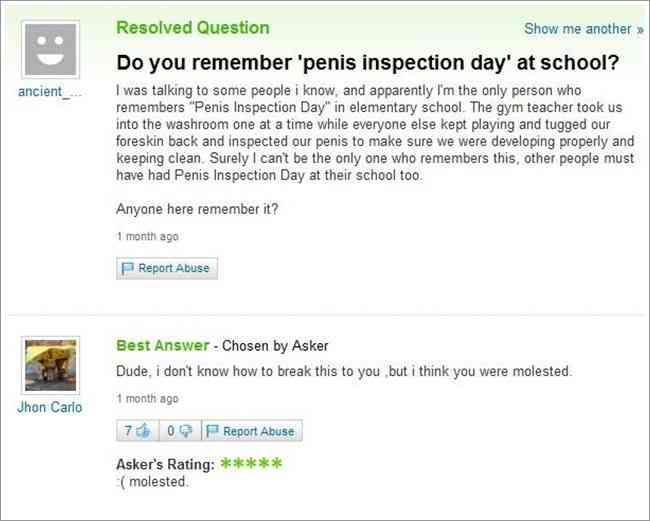This screenshot has height=521, width=650.
Task: Click the green Asker's Rating stars
Action: (x=251, y=464)
